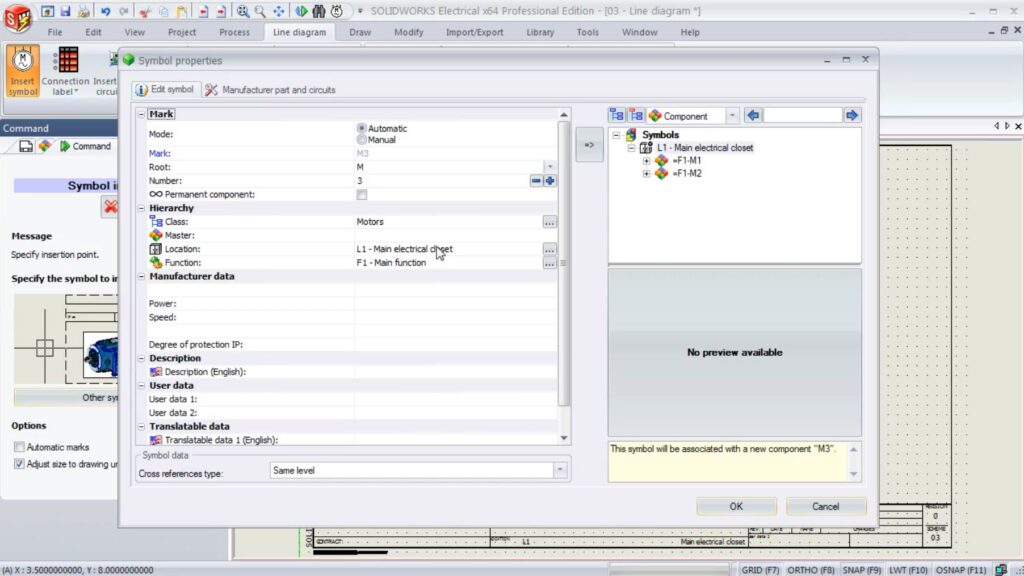Click the status bar icon after OSNAP
This screenshot has height=576, width=1024.
pyautogui.click(x=1000, y=570)
